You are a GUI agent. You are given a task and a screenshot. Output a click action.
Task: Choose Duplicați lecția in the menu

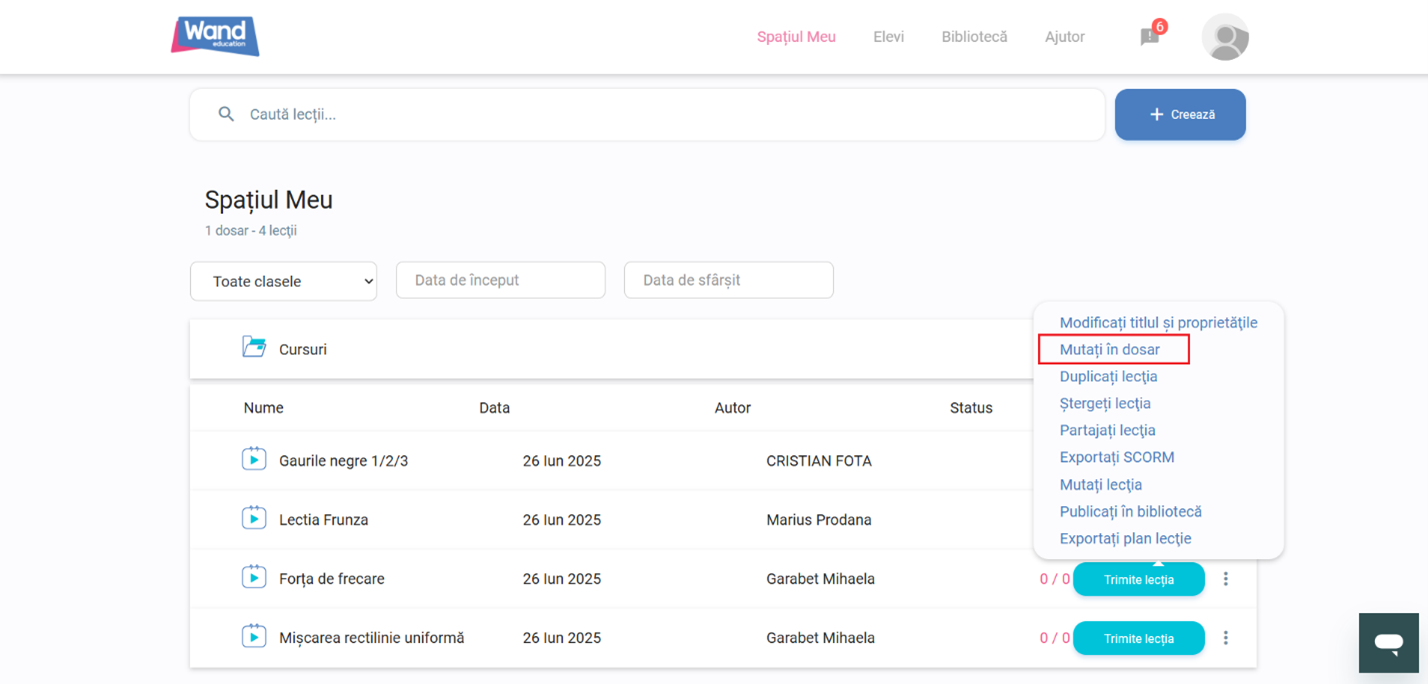tap(1108, 376)
